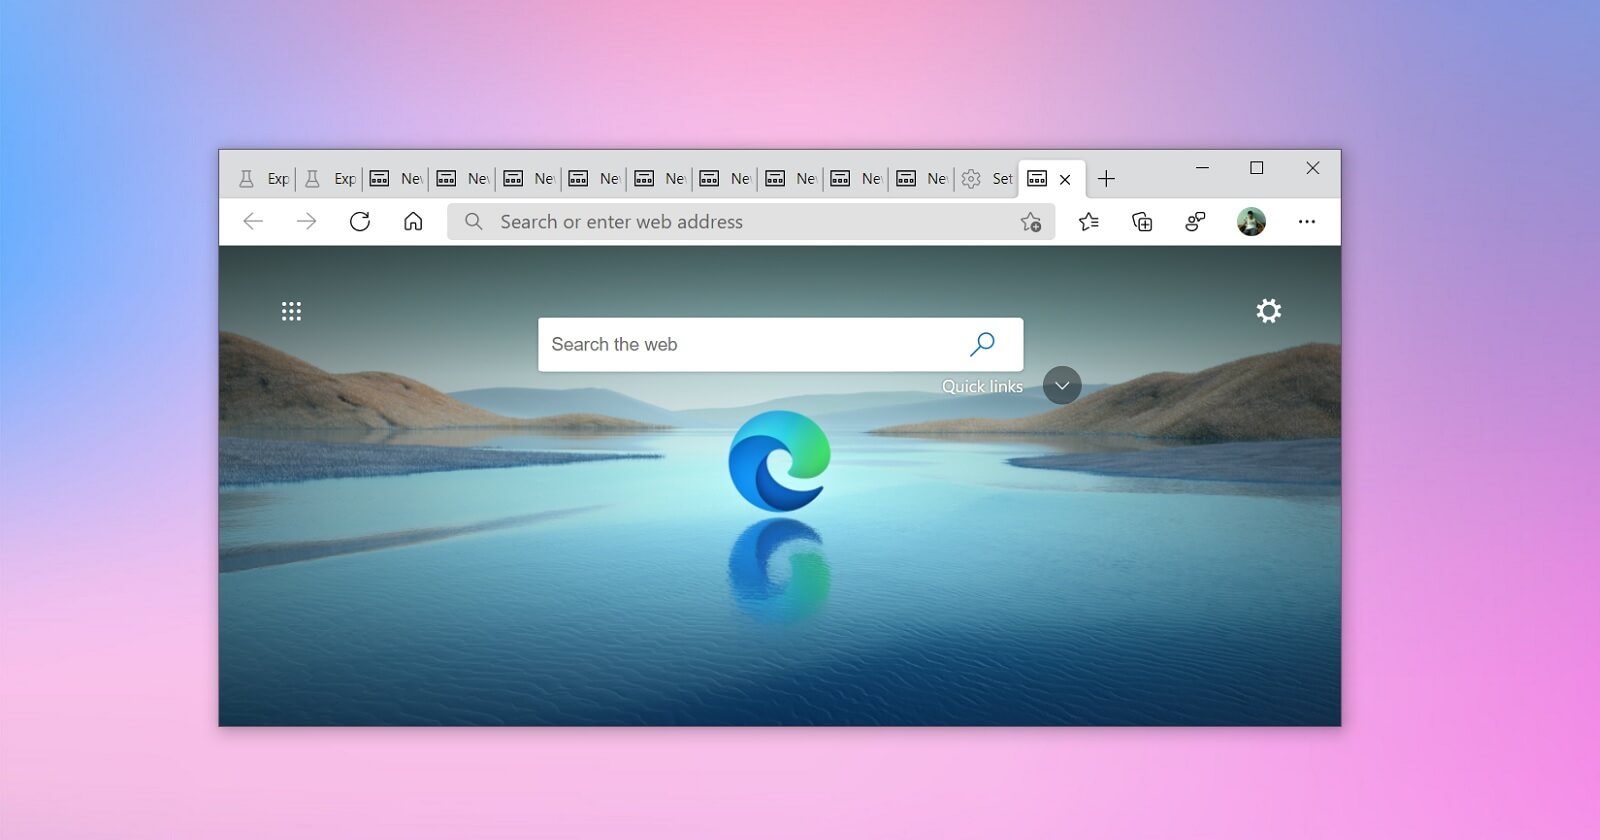Close the active tab

pyautogui.click(x=1065, y=179)
